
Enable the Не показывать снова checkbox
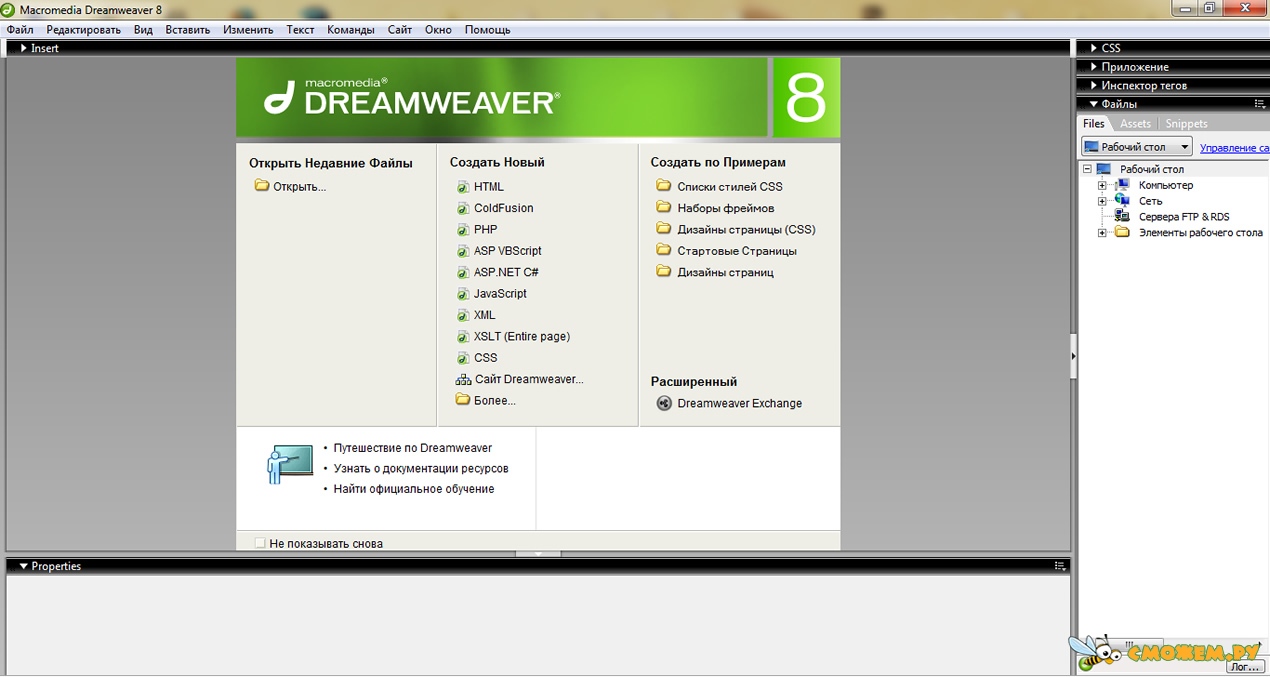(x=260, y=543)
